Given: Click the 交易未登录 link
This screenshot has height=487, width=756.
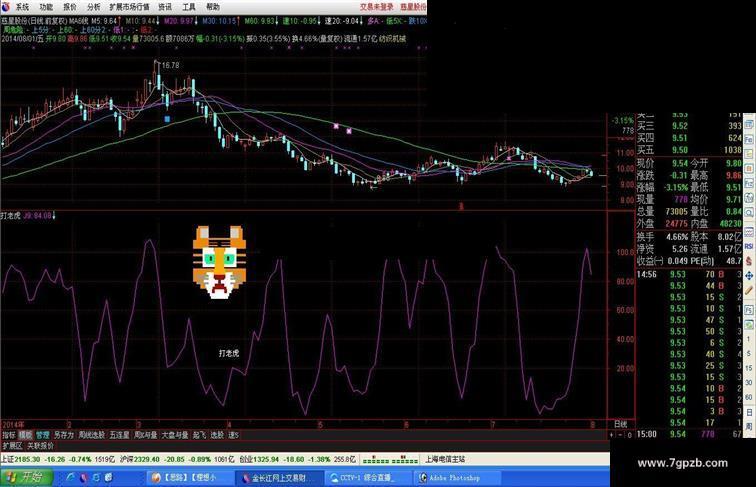Looking at the screenshot, I should click(x=377, y=7).
